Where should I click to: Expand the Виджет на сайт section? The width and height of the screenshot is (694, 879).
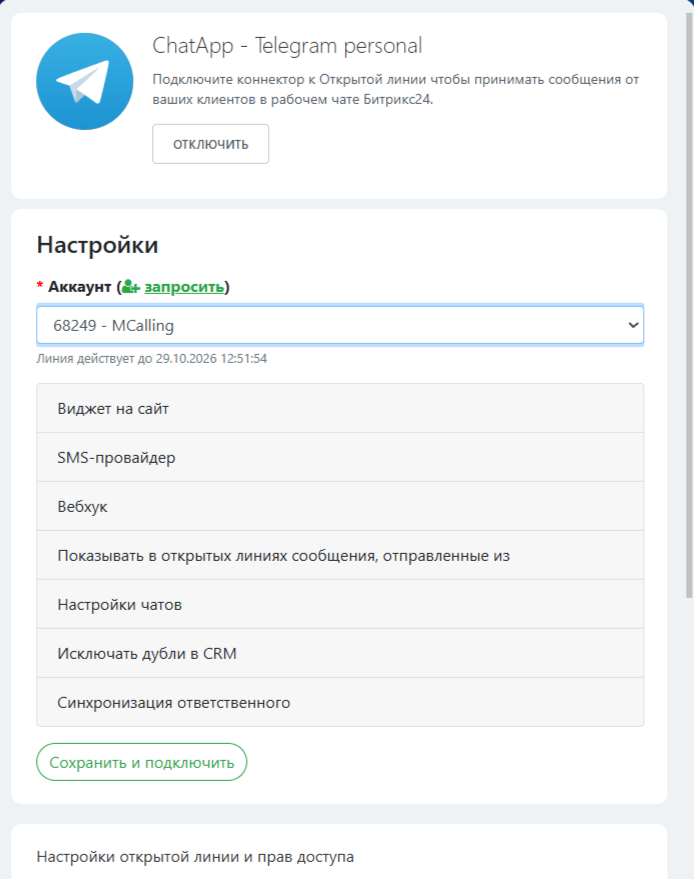[340, 408]
